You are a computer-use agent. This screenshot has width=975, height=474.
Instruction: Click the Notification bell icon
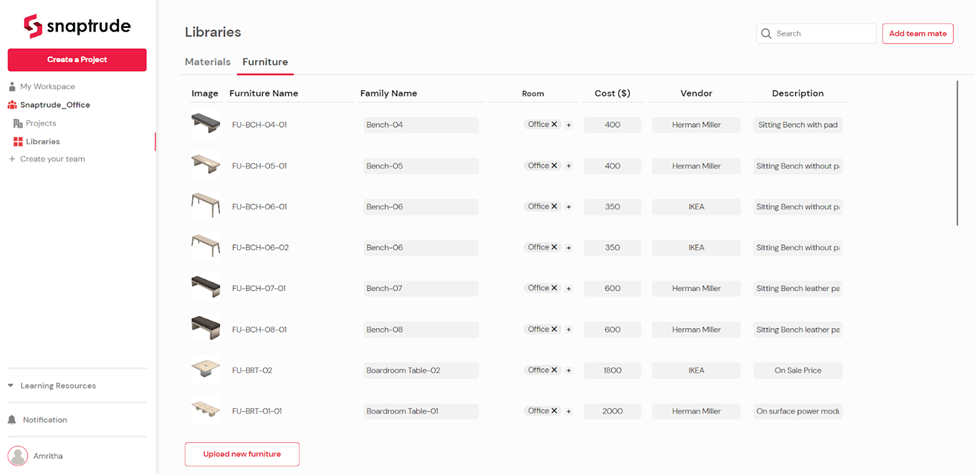[x=12, y=420]
